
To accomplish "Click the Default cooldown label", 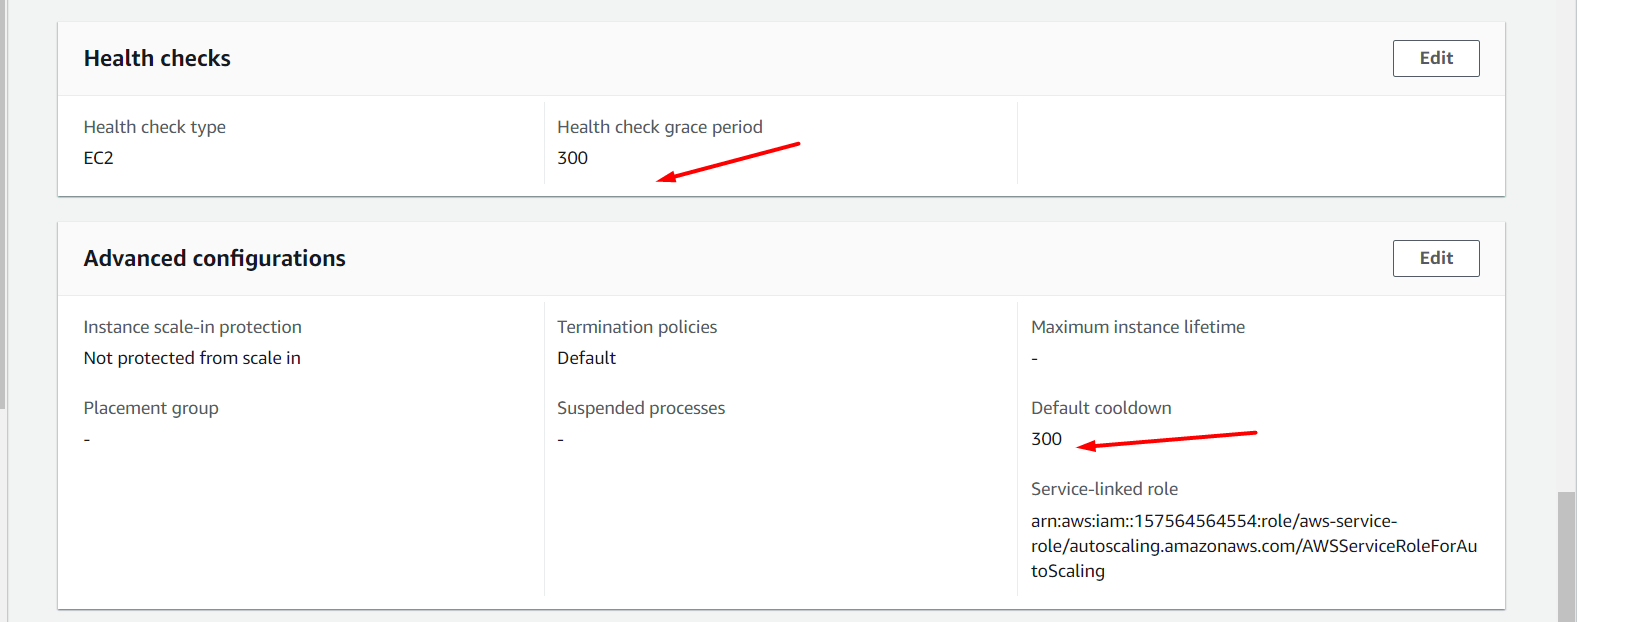I will click(x=1100, y=407).
